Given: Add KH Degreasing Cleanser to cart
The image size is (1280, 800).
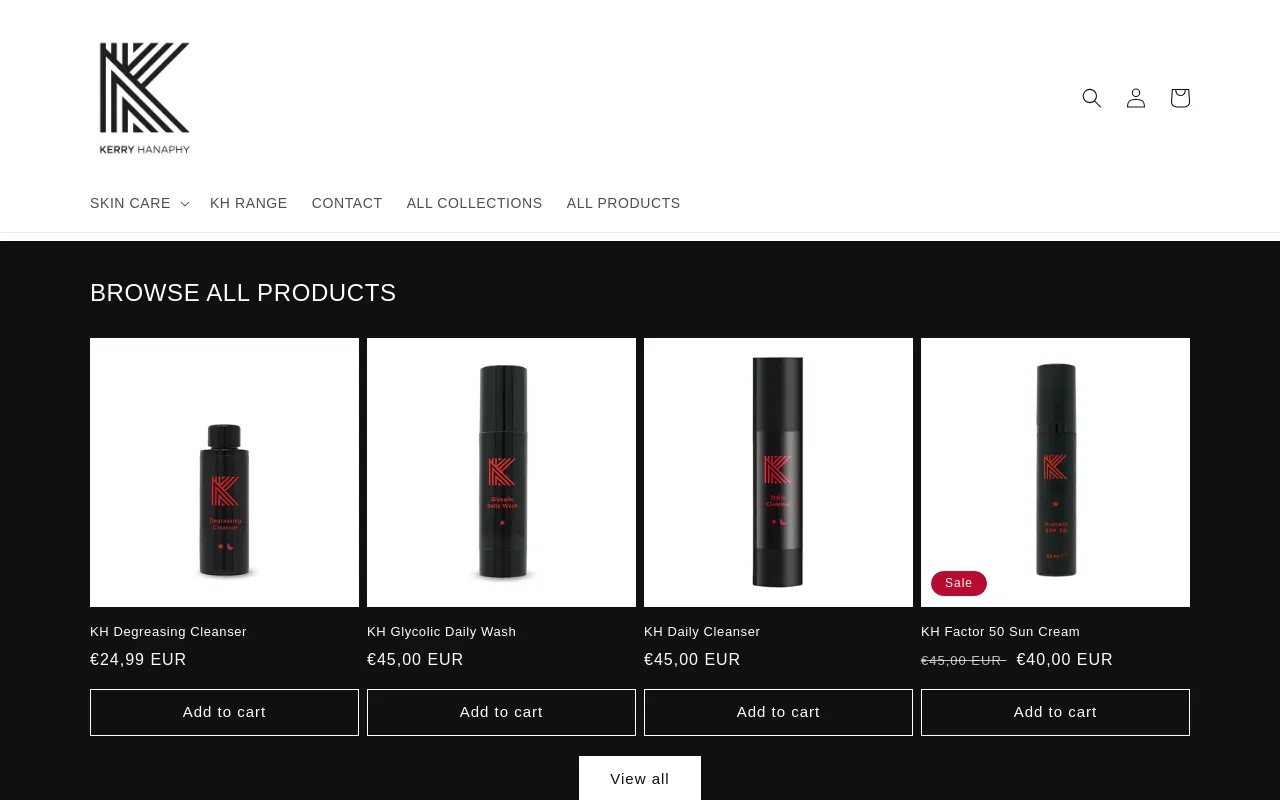Looking at the screenshot, I should [224, 712].
